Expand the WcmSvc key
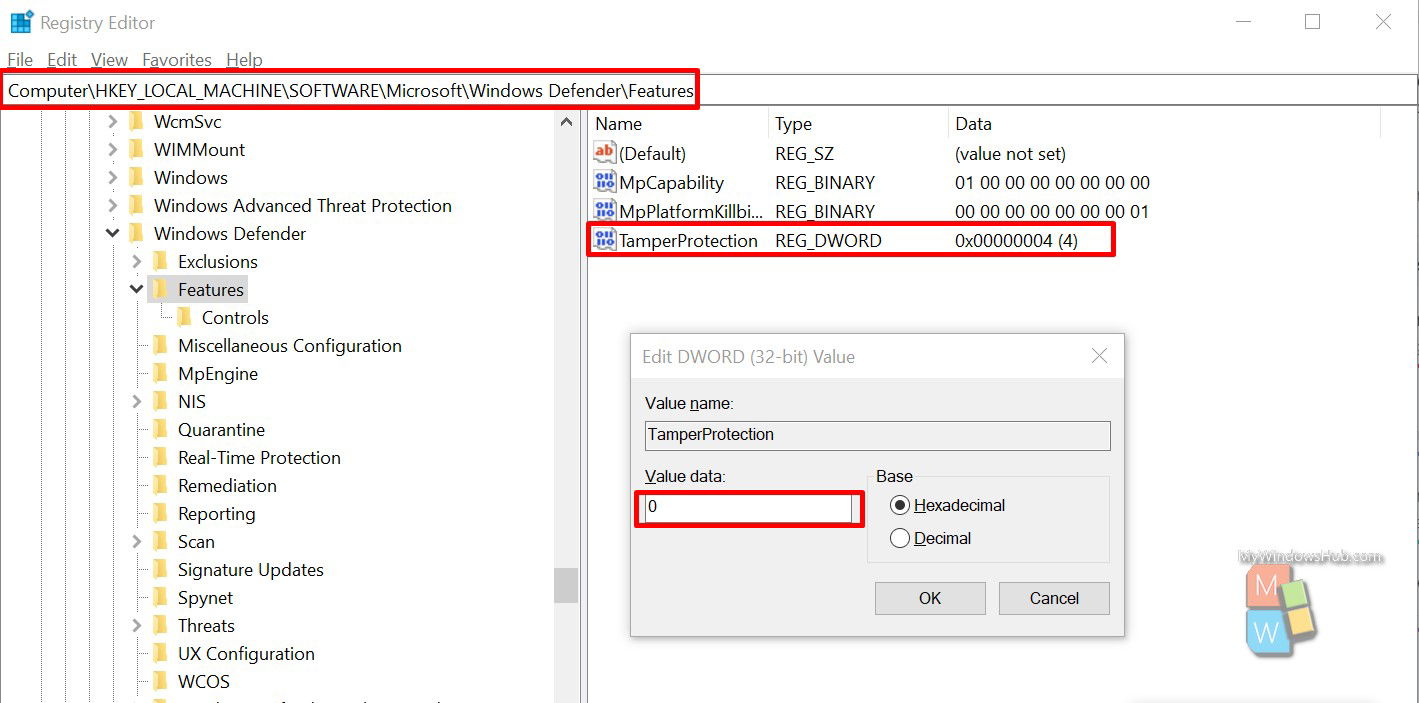1419x703 pixels. tap(113, 122)
